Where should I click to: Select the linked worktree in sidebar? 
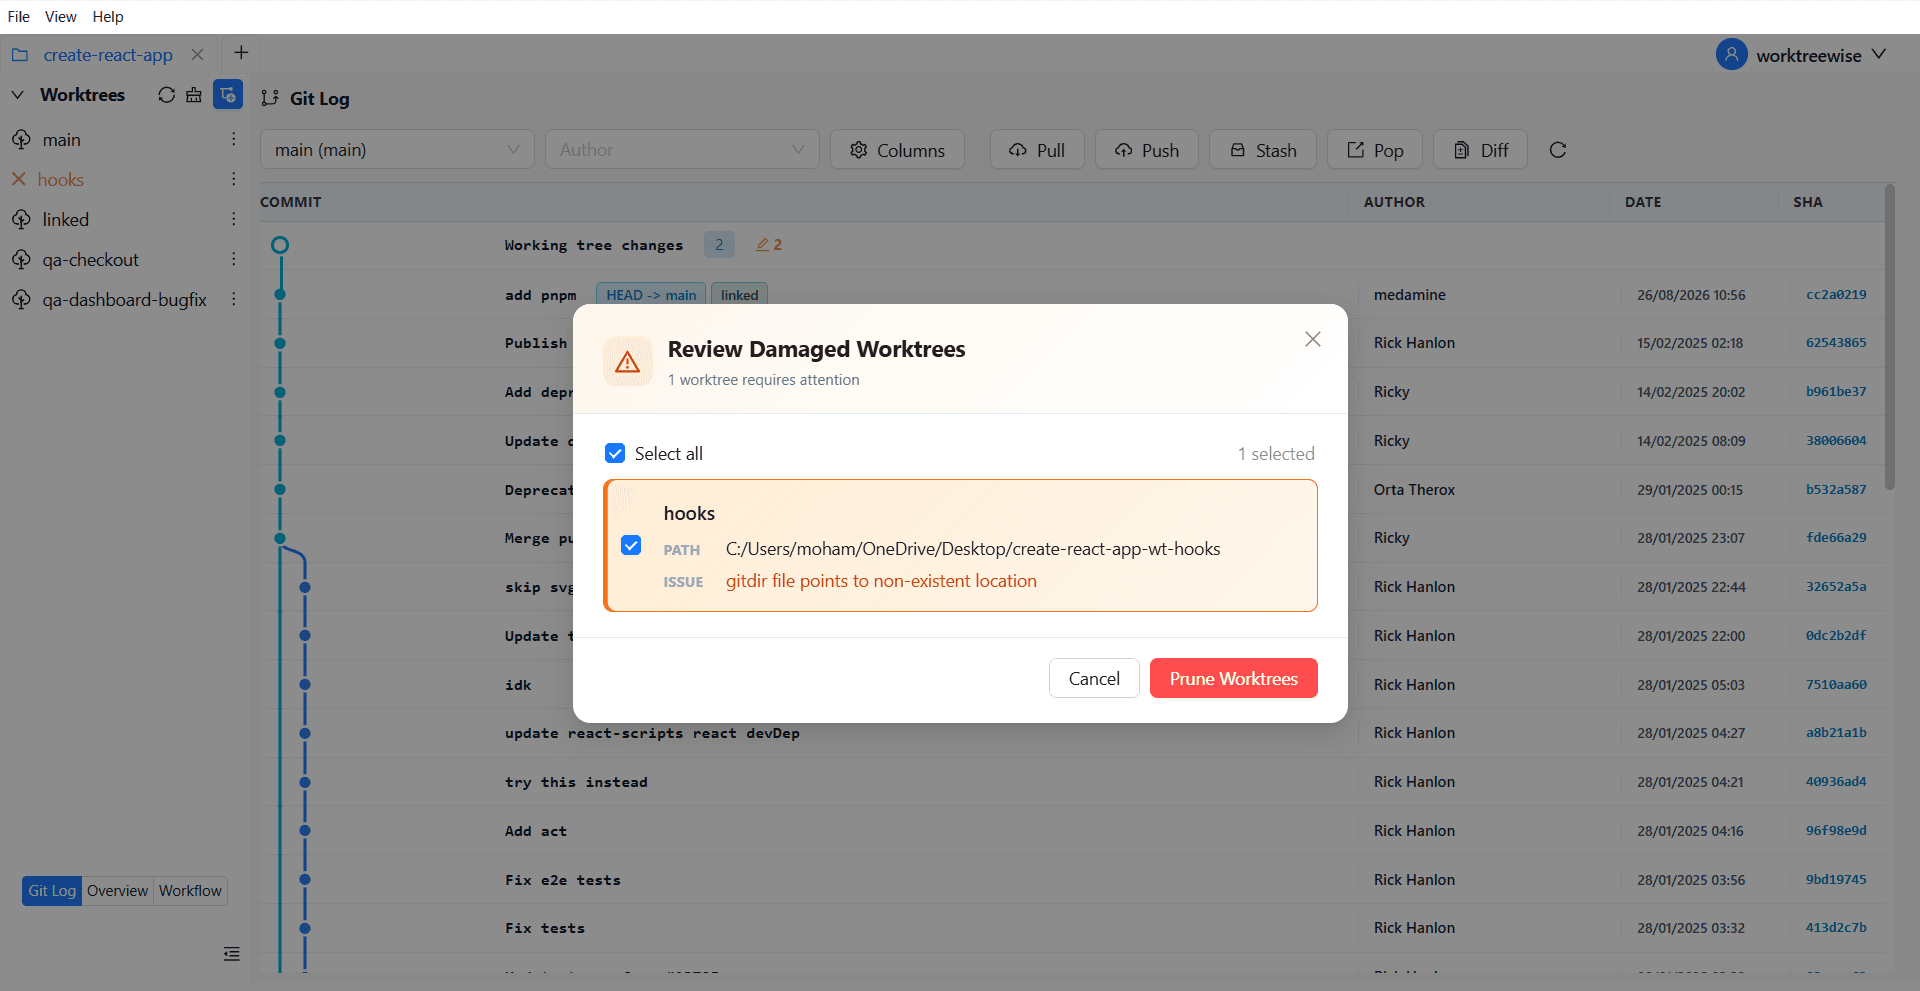coord(66,220)
